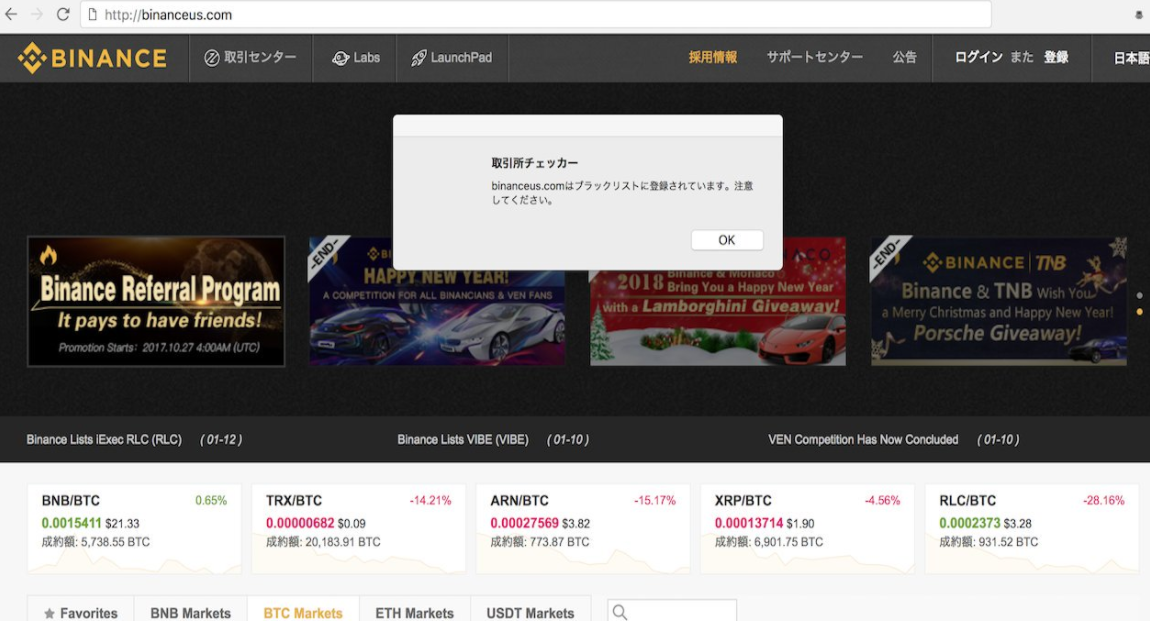Open the XRP/BTC ticker card
Viewport: 1150px width, 621px height.
(807, 528)
